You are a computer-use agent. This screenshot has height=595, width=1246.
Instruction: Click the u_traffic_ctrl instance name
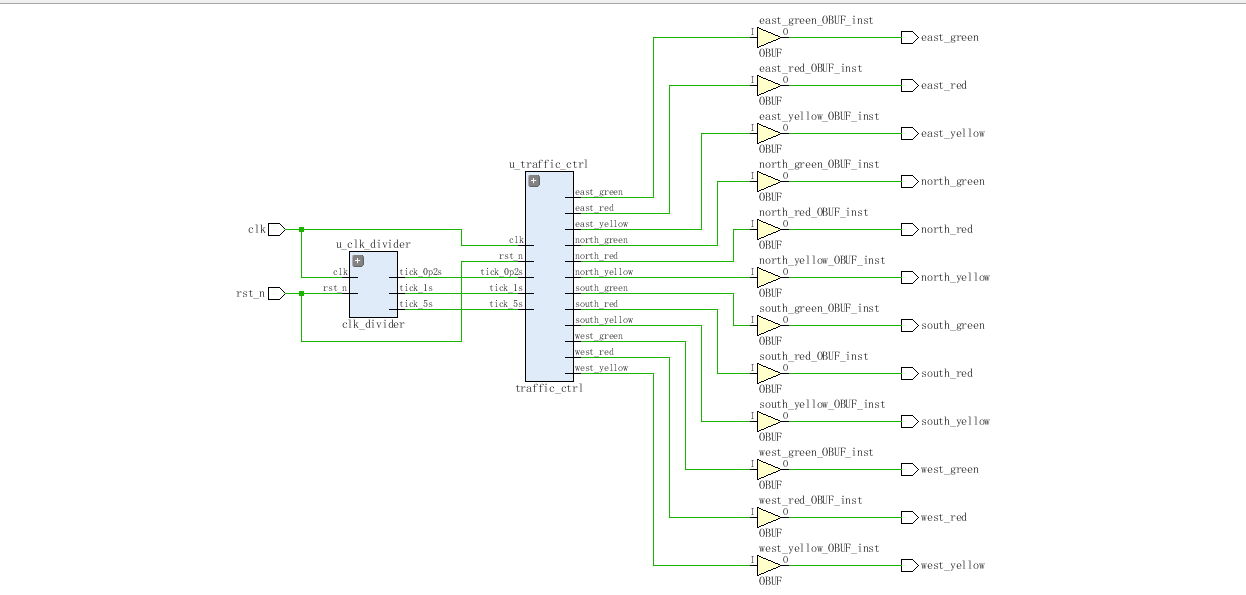pos(549,164)
